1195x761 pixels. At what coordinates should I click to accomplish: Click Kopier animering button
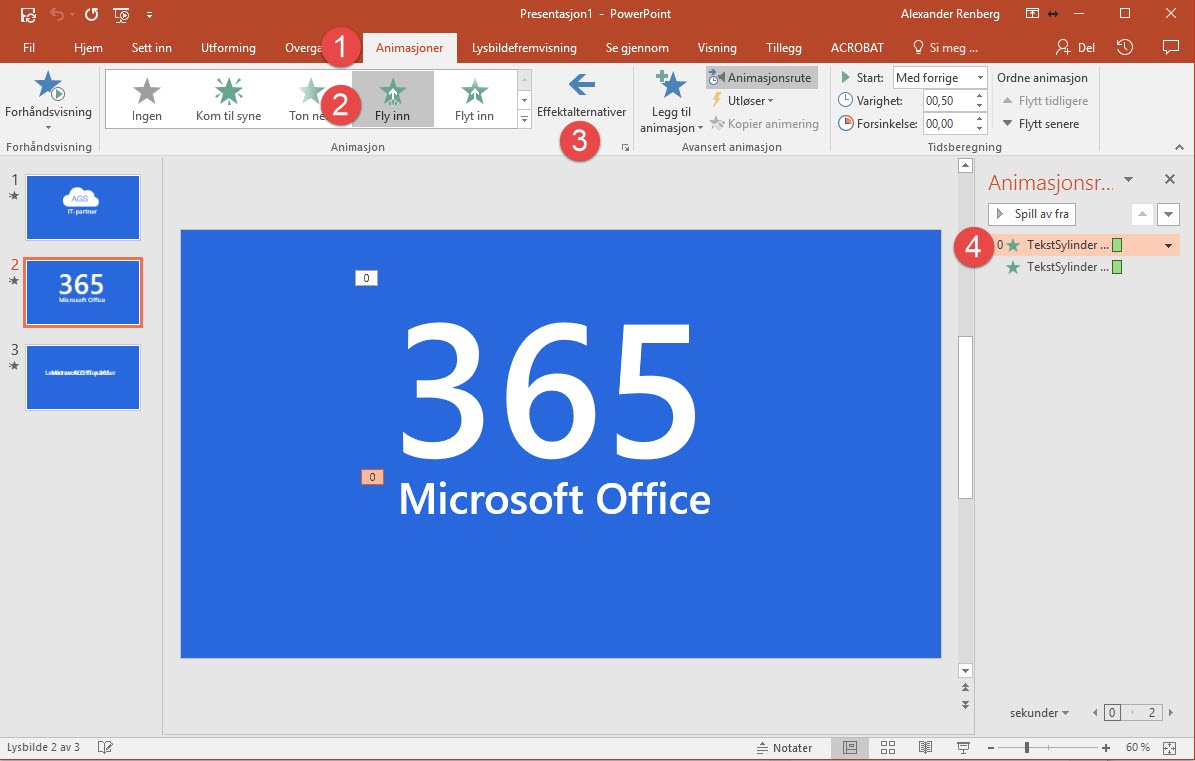click(x=764, y=123)
